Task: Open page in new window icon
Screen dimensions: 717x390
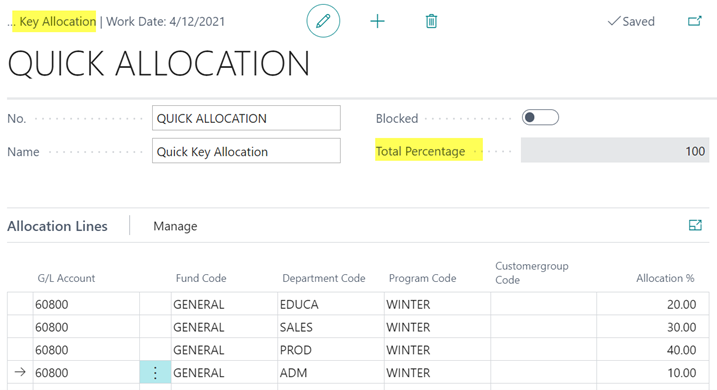Action: [x=695, y=21]
